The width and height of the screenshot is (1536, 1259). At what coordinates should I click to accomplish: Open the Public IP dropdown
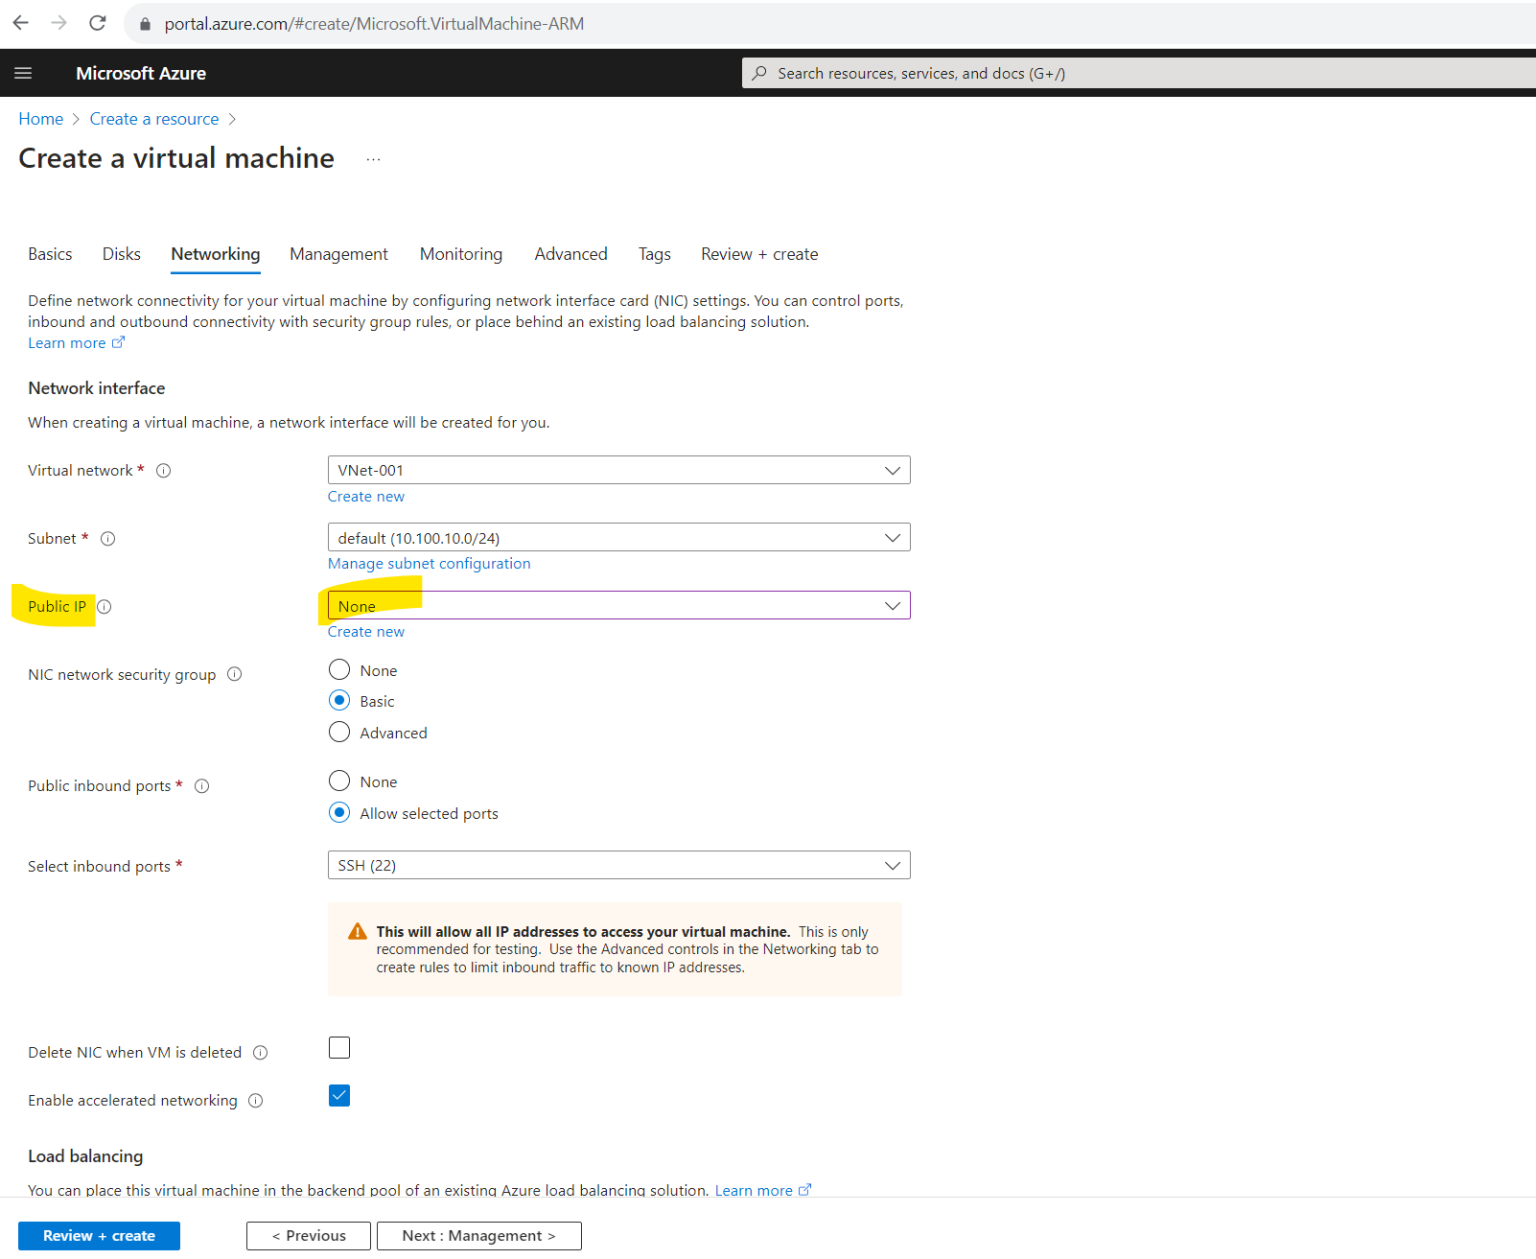coord(892,605)
